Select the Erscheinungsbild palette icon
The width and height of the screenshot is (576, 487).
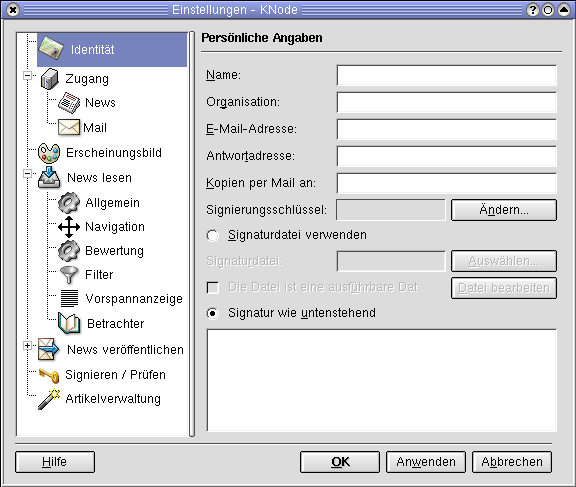[49, 153]
